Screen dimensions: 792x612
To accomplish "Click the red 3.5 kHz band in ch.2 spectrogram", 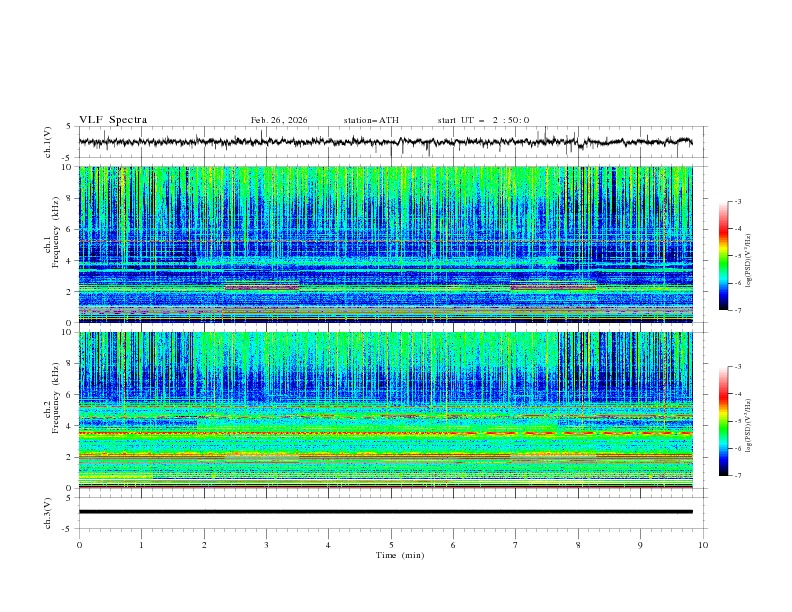I will (385, 433).
